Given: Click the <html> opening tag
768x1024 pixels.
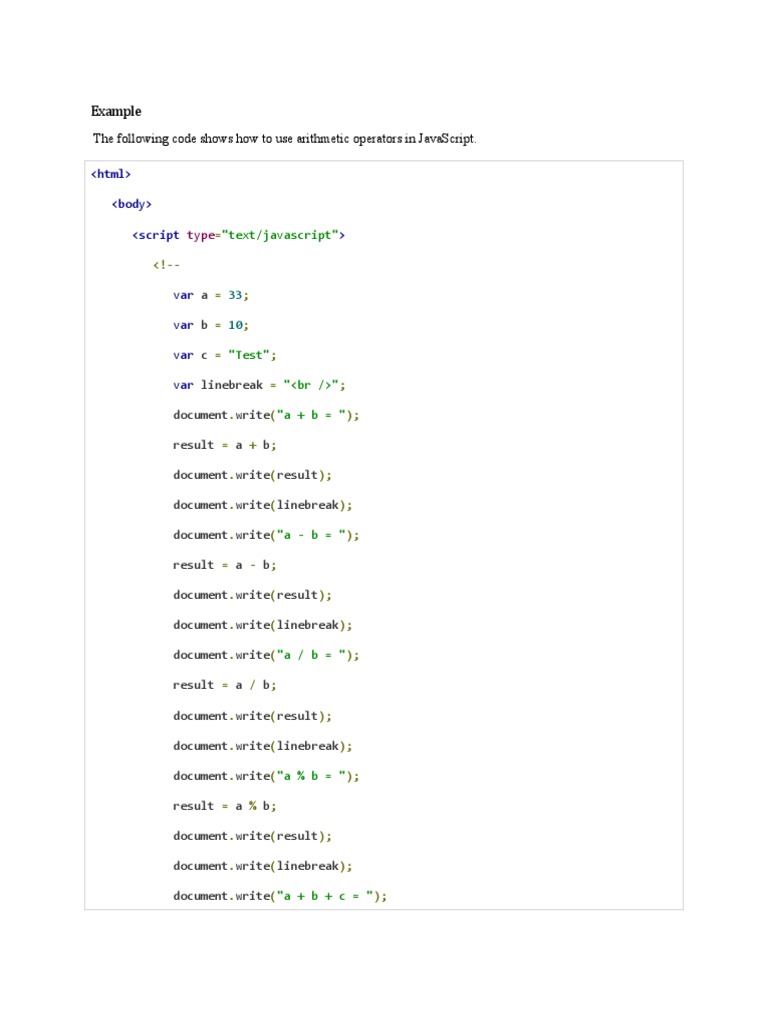Looking at the screenshot, I should pyautogui.click(x=111, y=174).
